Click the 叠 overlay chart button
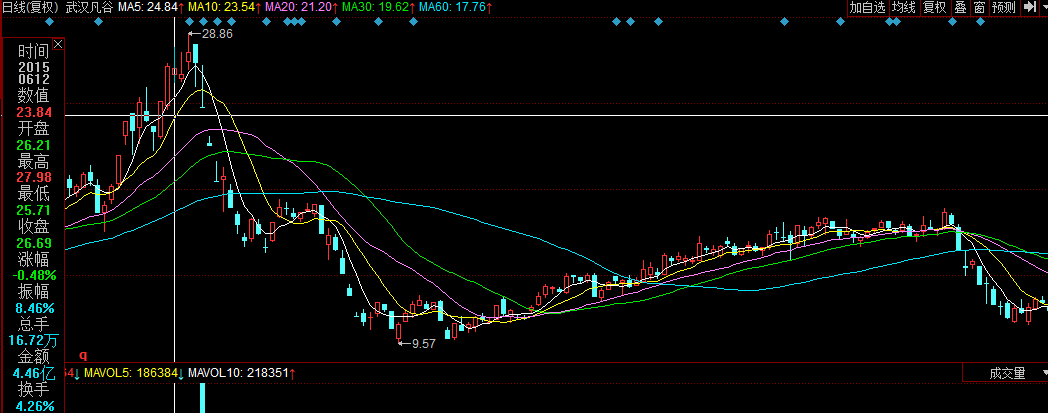Screen dimensions: 1048x413 [x=960, y=8]
